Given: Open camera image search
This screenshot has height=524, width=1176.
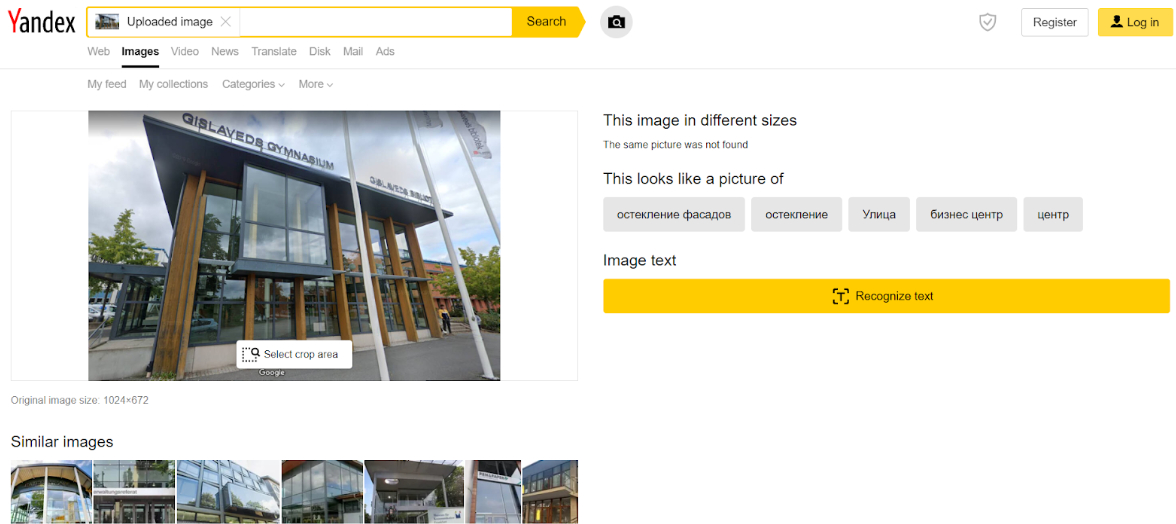Looking at the screenshot, I should (616, 22).
